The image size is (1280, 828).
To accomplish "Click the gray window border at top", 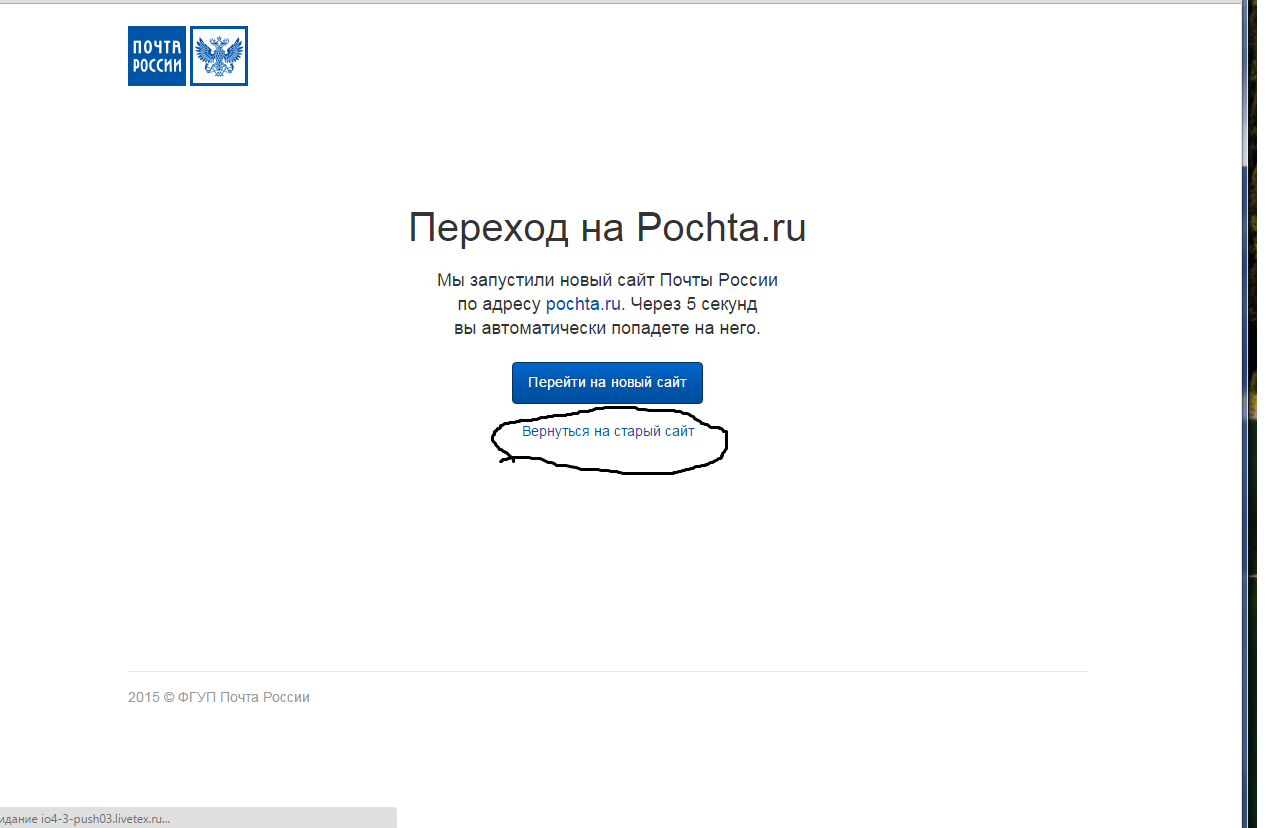I will pyautogui.click(x=600, y=2).
